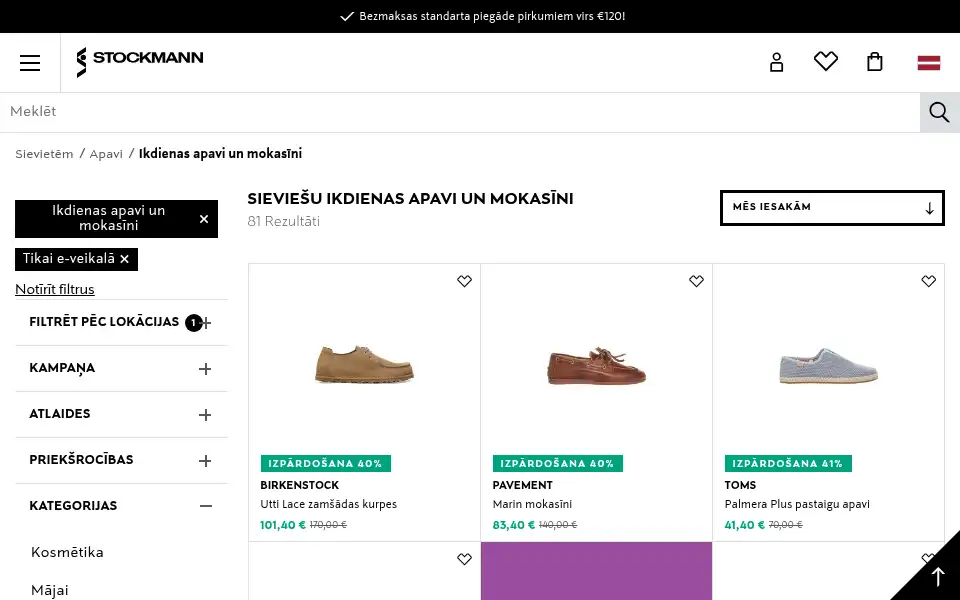Screen dimensions: 960x600
Task: Remove the 'Tikai e-veikalā' filter tag
Action: click(124, 259)
